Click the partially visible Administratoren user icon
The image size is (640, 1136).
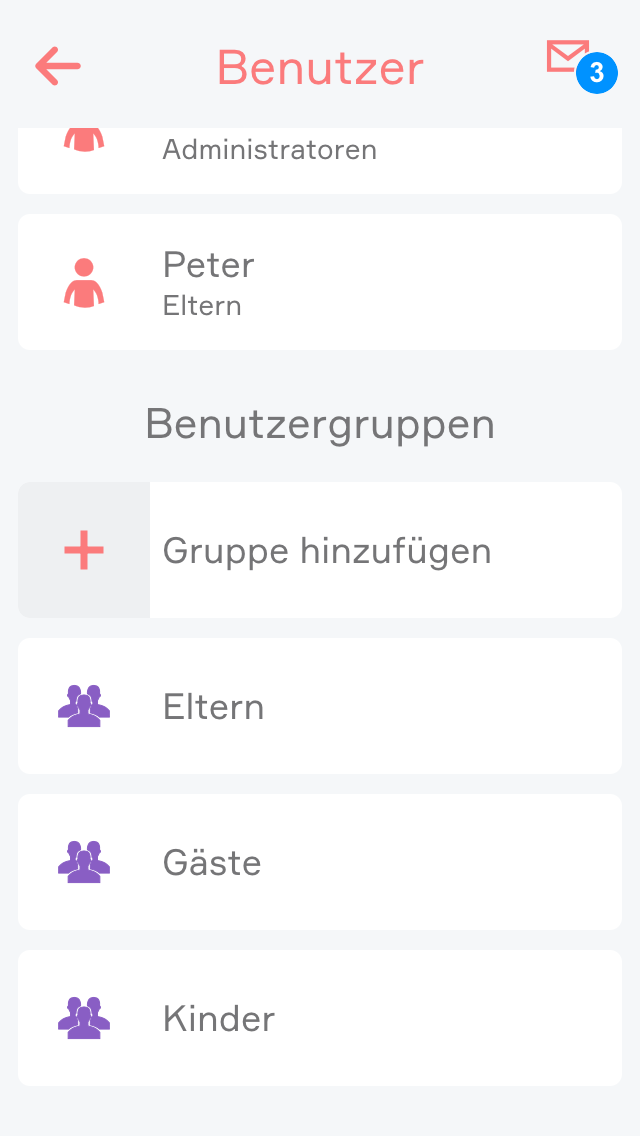coord(84,140)
